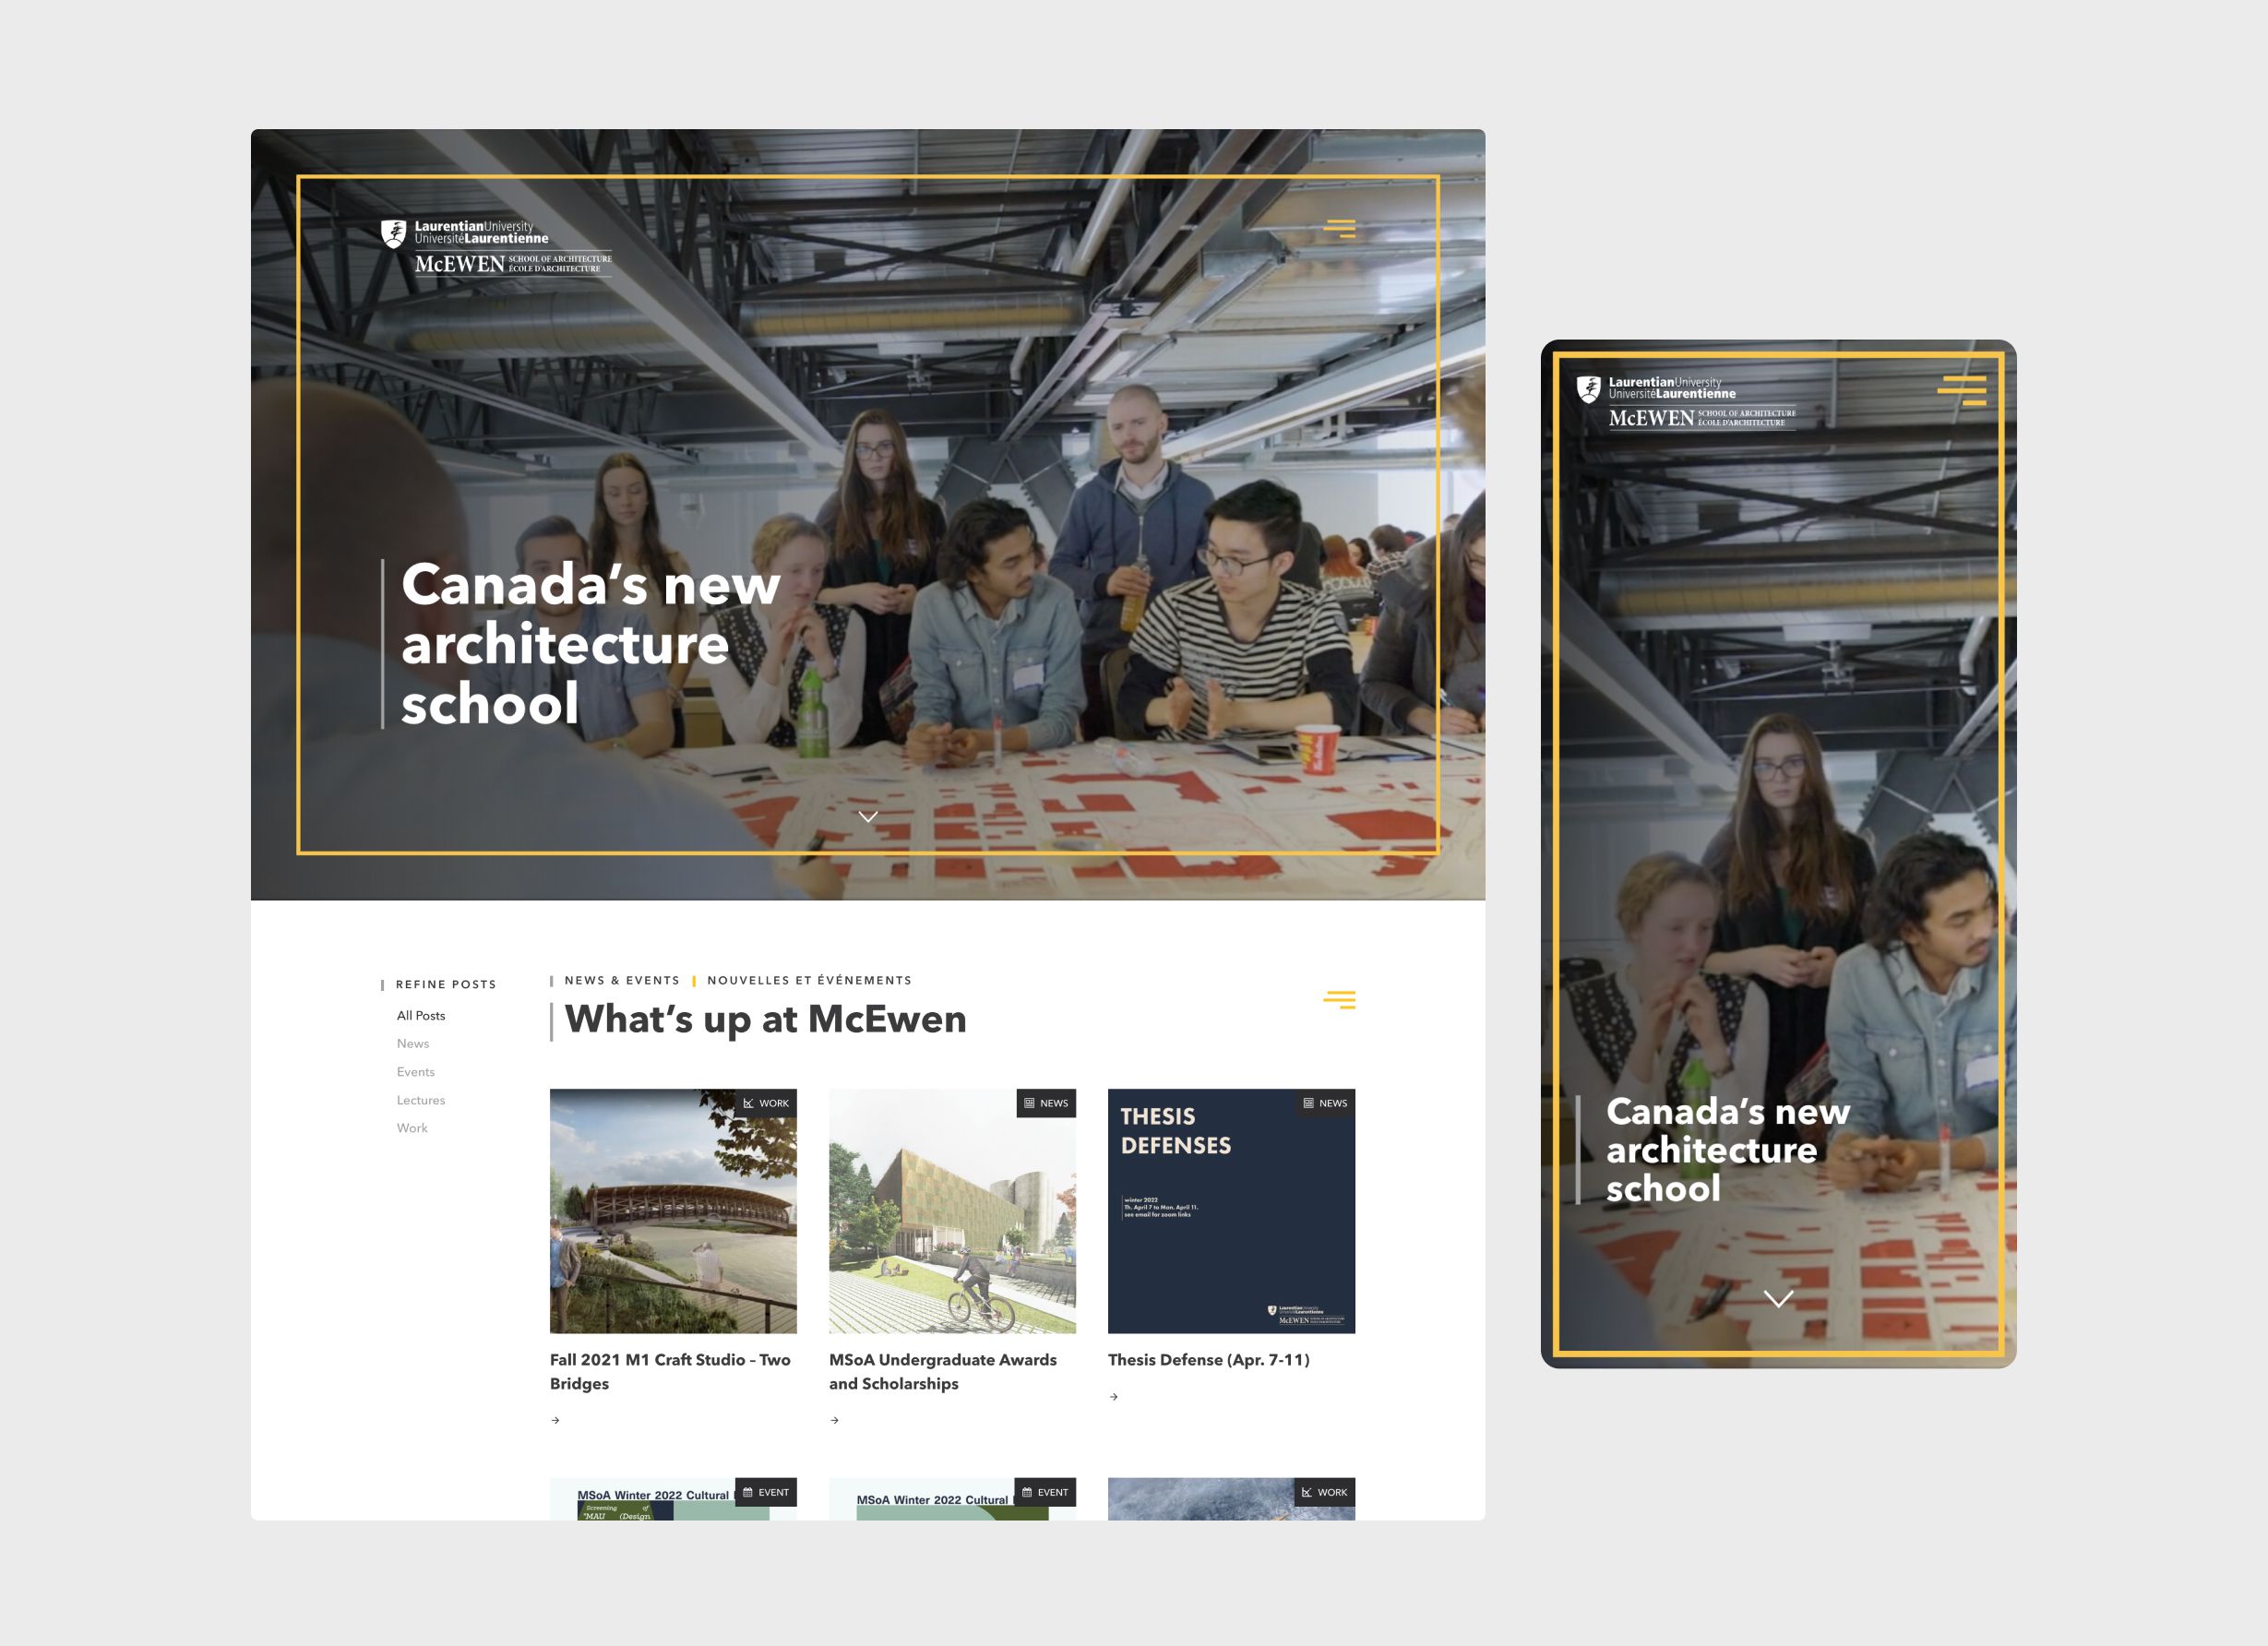Click EVENT tag on first bottom-row card
Image resolution: width=2268 pixels, height=1646 pixels.
[x=766, y=1492]
